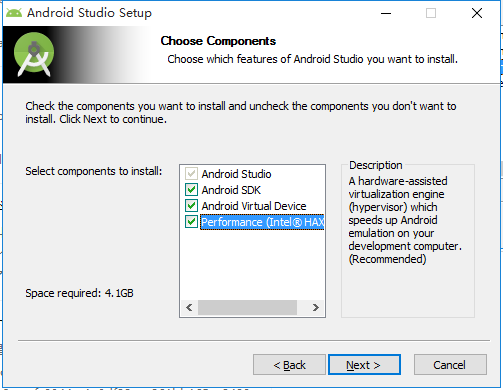Go to the Next setup page

(364, 365)
